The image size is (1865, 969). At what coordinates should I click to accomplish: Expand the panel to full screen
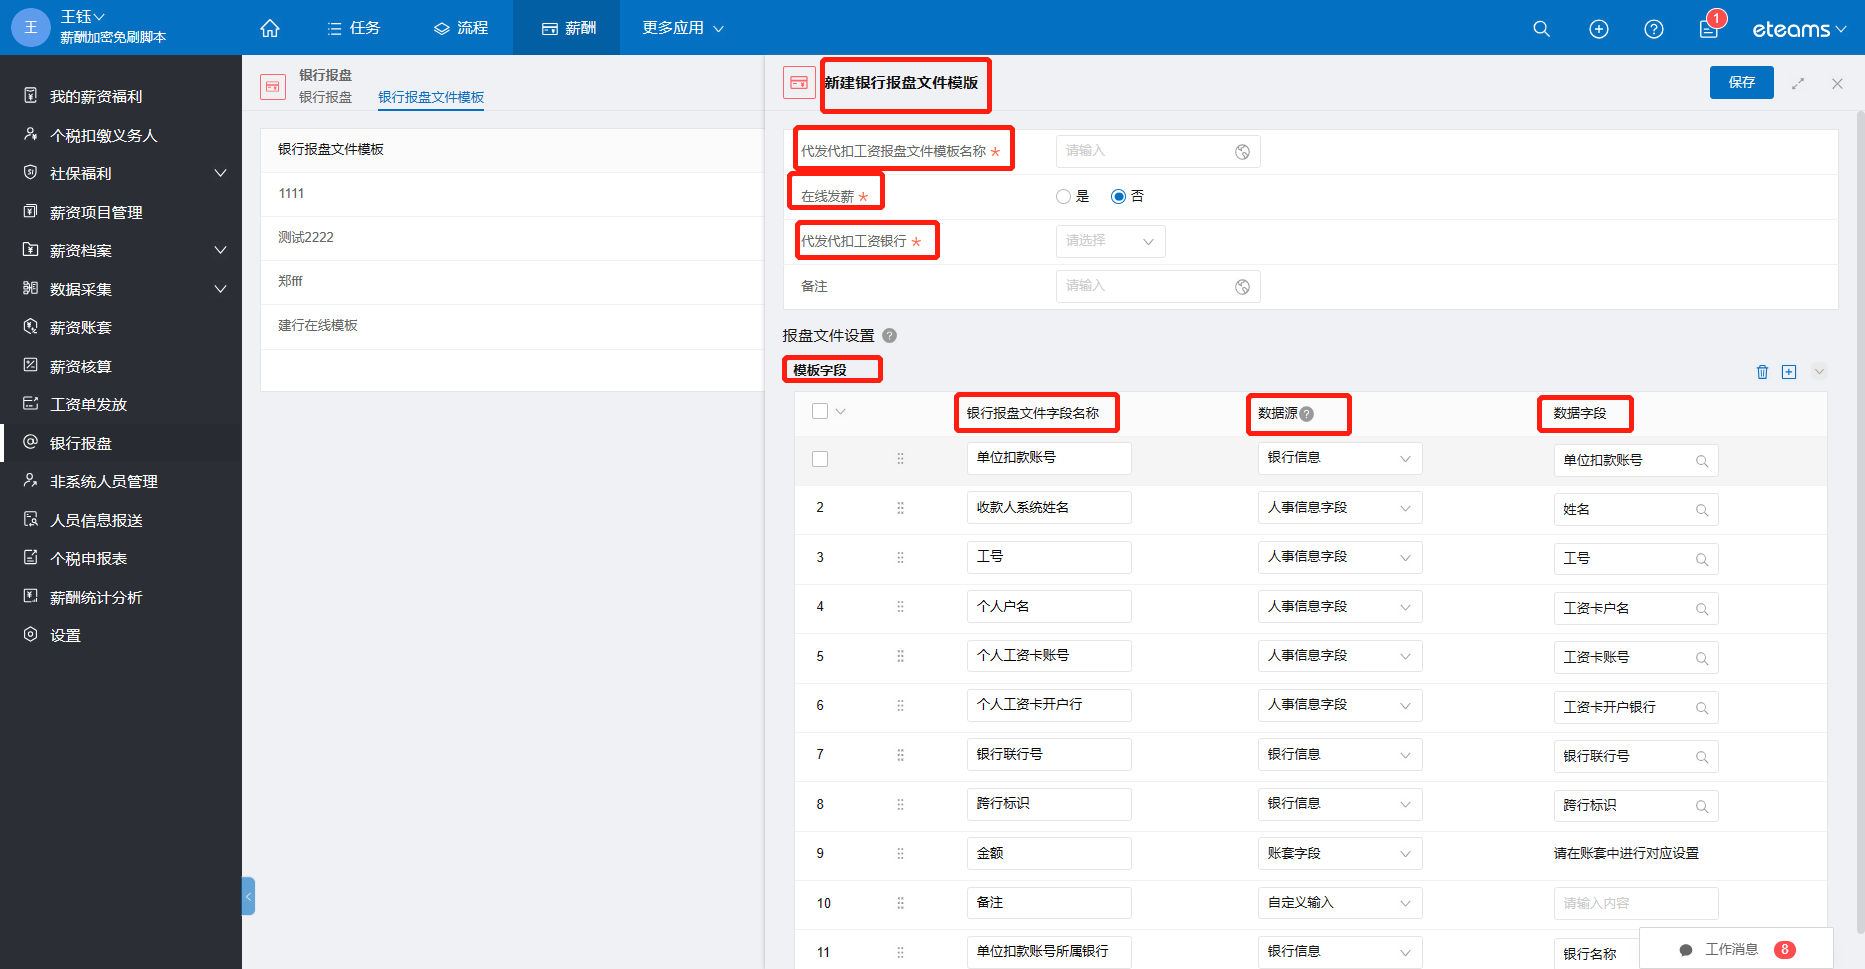click(1798, 83)
